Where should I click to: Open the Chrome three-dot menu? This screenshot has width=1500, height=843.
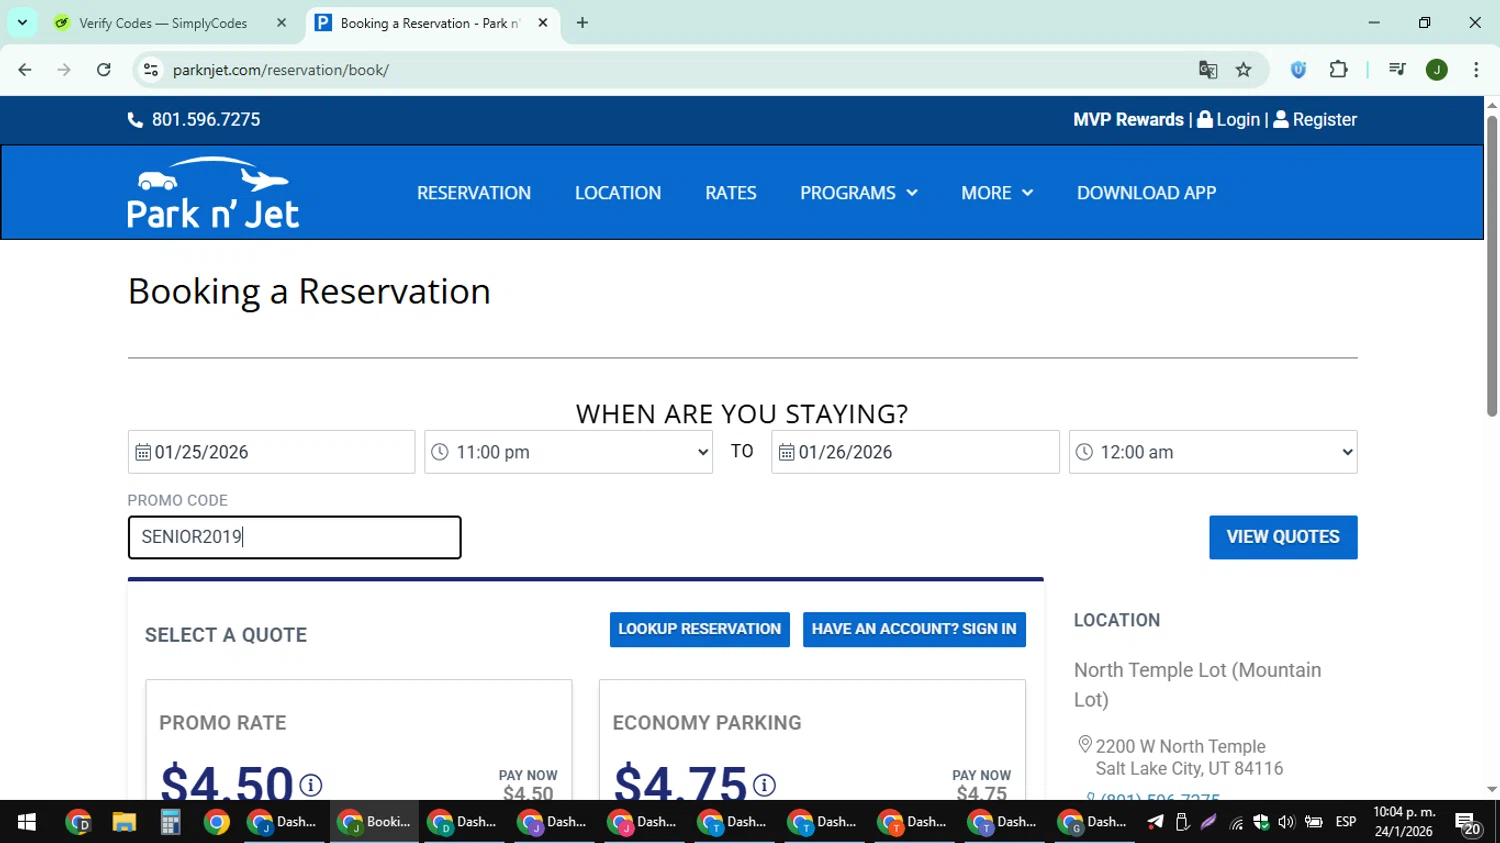[1476, 70]
